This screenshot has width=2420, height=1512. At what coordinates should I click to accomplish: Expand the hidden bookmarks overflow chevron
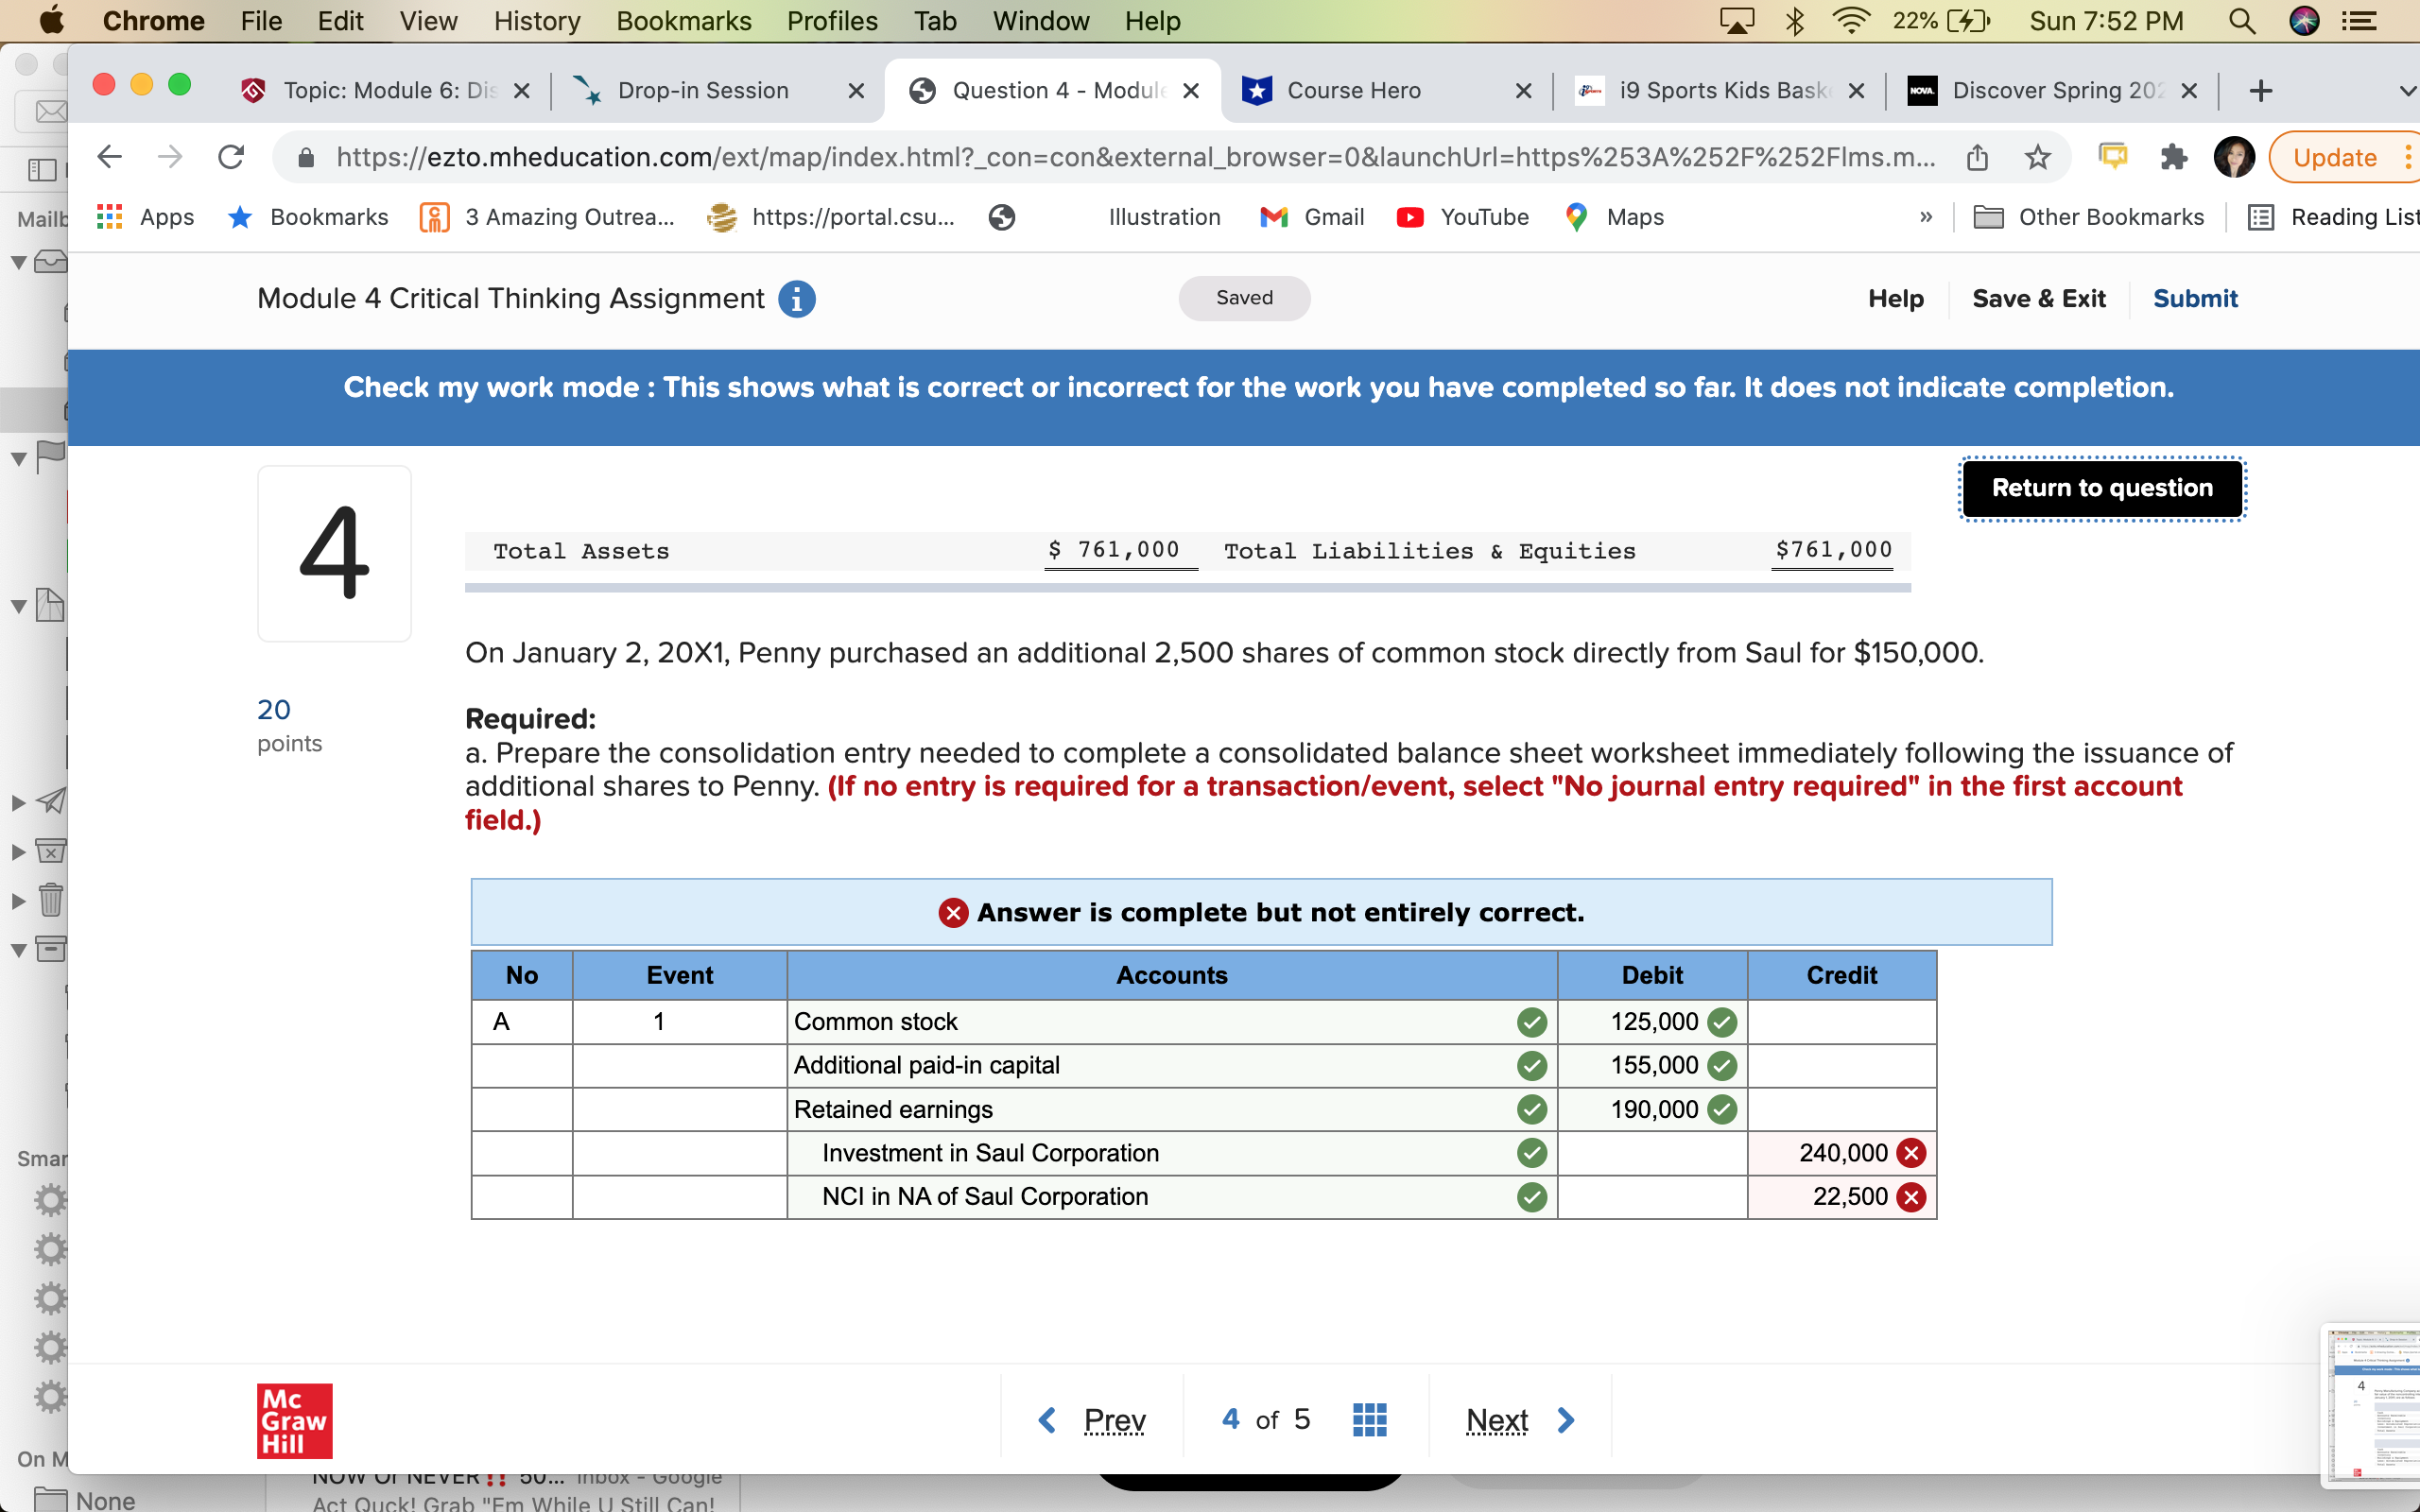point(1926,217)
